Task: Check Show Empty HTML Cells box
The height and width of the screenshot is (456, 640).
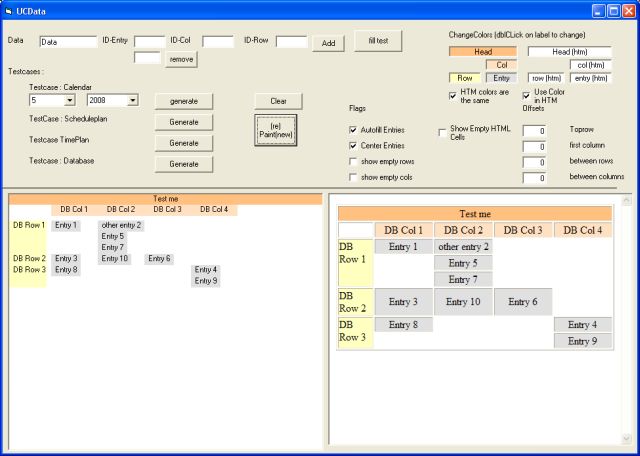Action: point(443,131)
